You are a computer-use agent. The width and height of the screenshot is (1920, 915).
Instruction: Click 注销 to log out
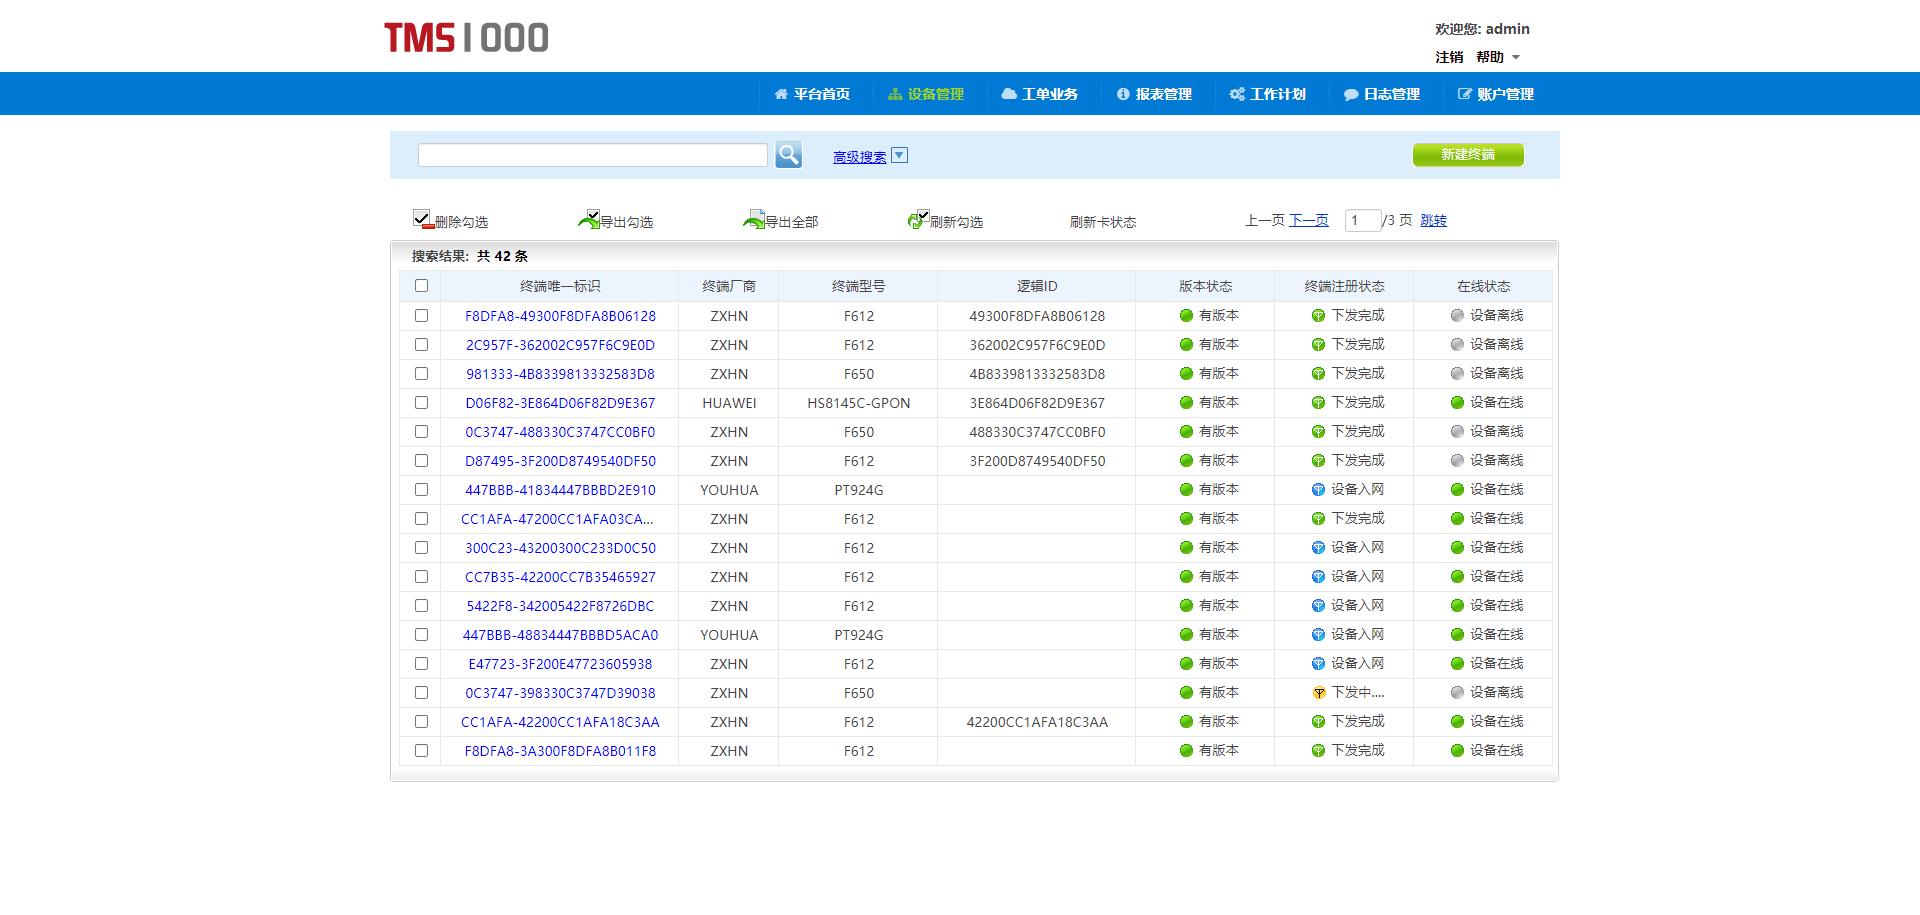point(1449,57)
